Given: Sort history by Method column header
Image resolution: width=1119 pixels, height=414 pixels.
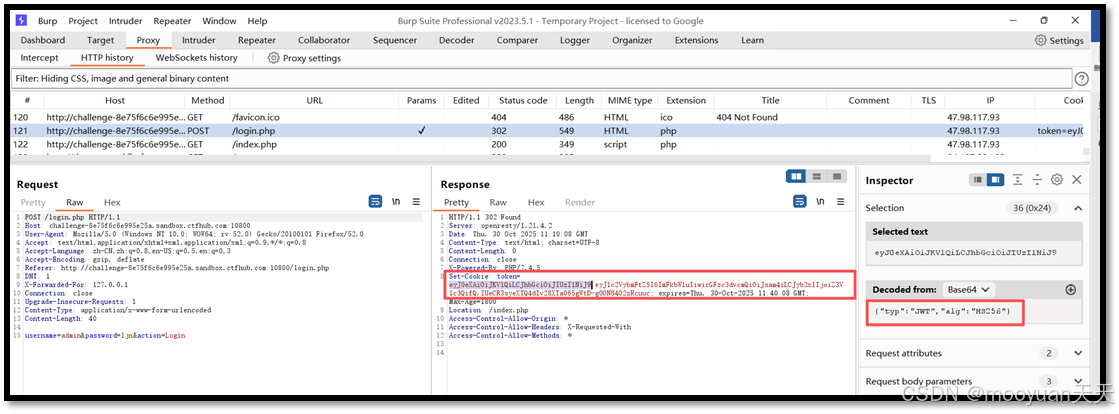Looking at the screenshot, I should (x=208, y=101).
